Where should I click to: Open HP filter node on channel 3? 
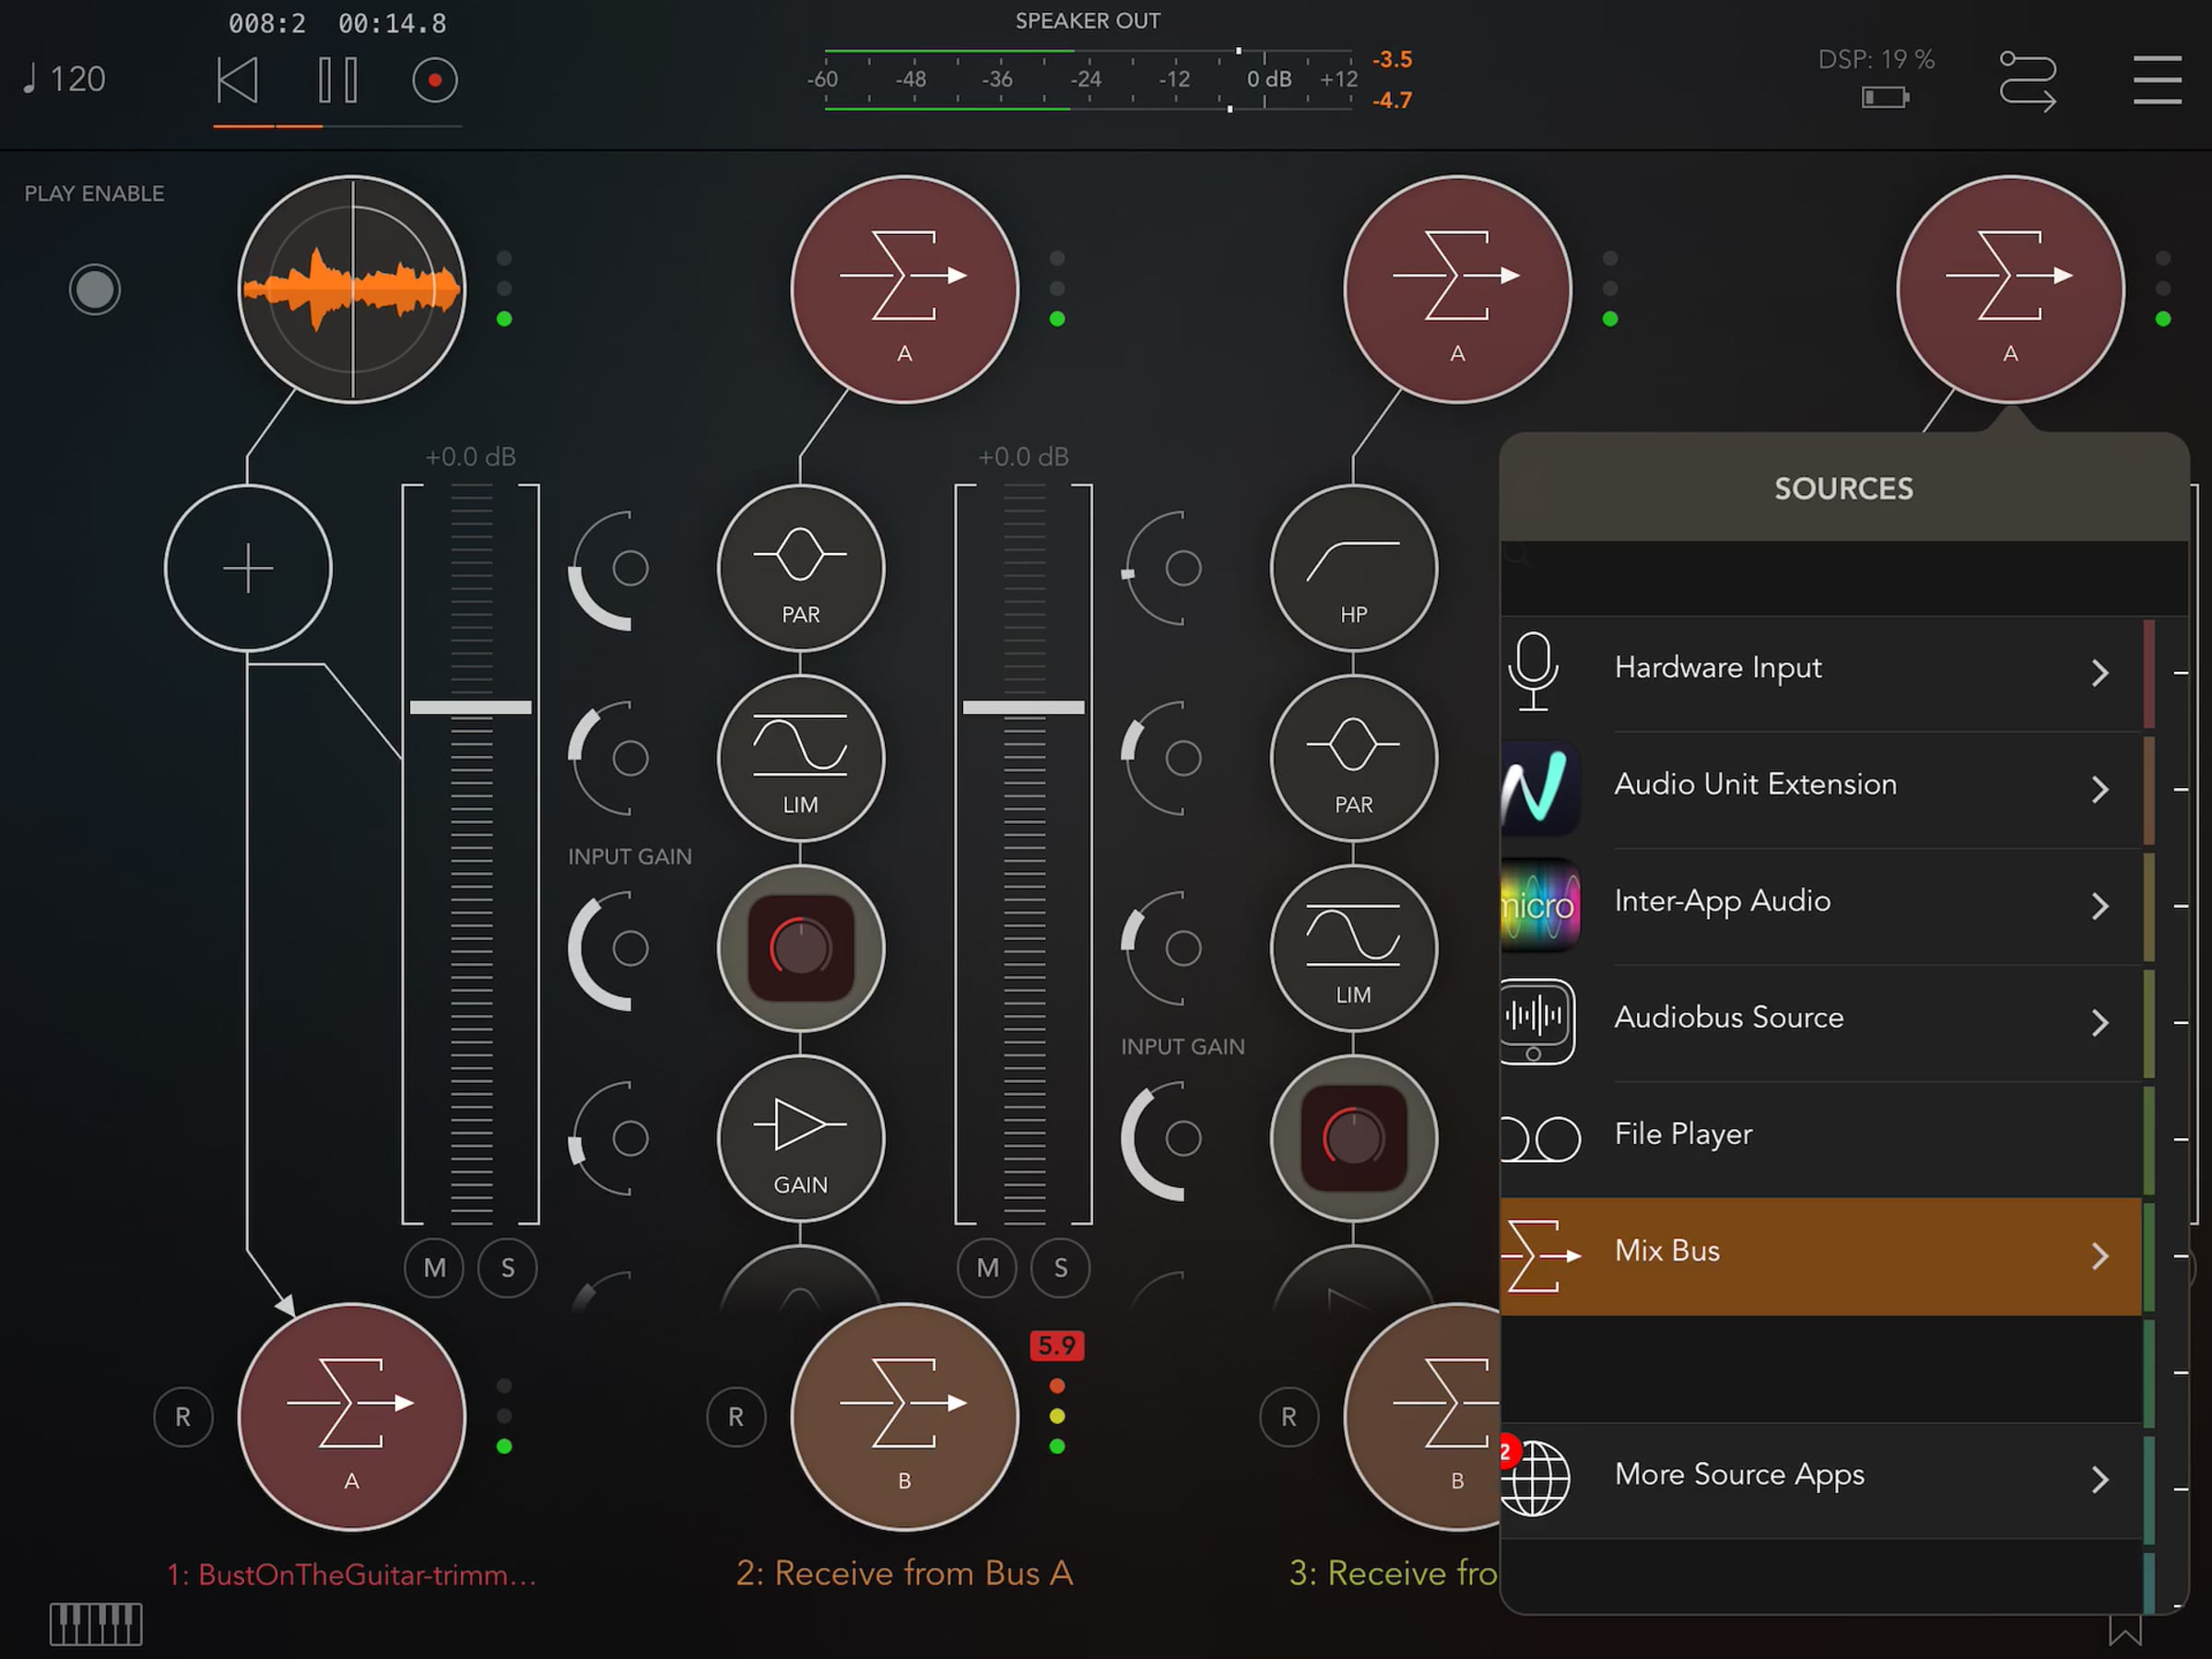click(x=1353, y=569)
